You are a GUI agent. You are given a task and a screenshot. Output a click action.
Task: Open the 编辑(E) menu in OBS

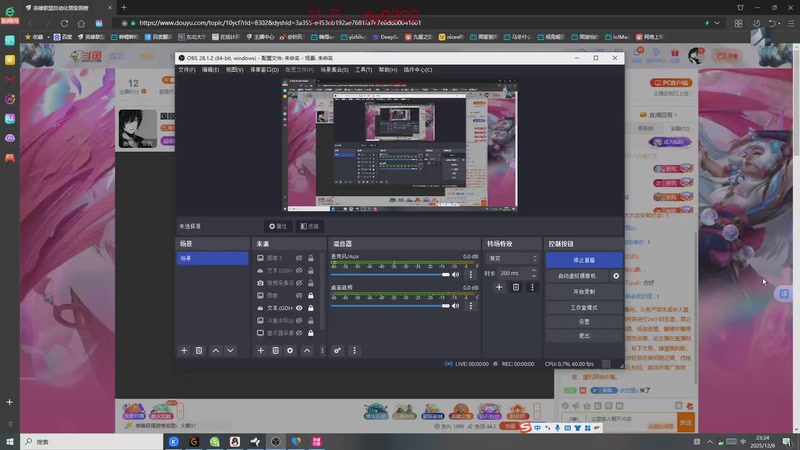click(210, 70)
